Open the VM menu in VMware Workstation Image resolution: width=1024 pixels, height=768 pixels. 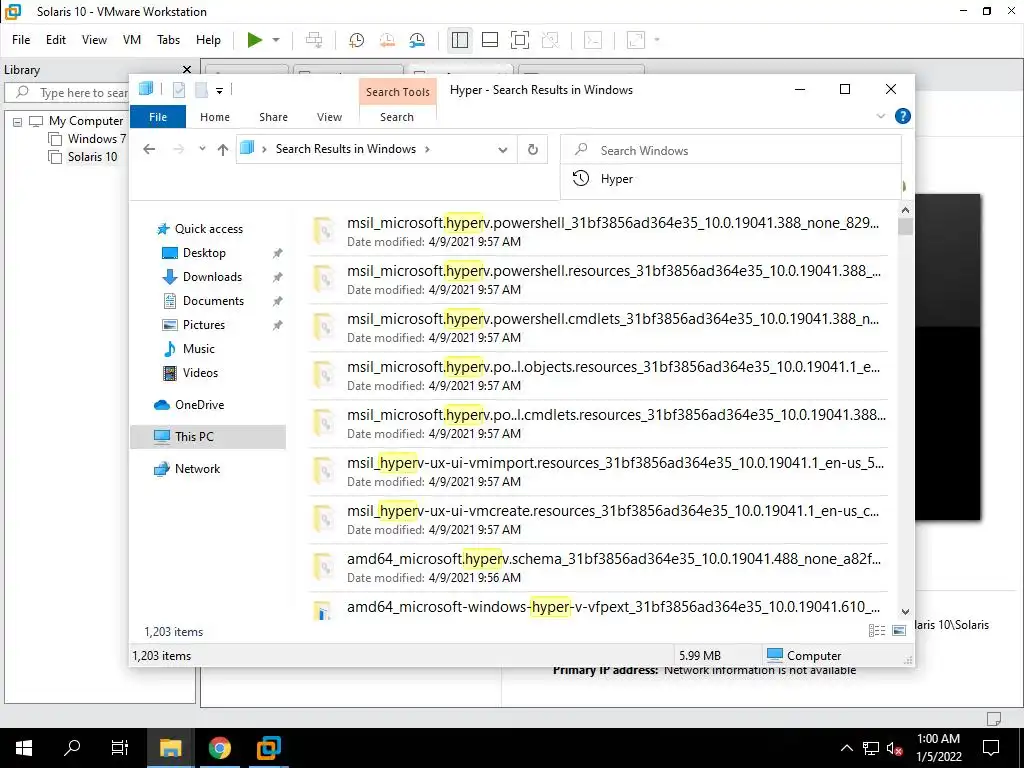tap(132, 40)
